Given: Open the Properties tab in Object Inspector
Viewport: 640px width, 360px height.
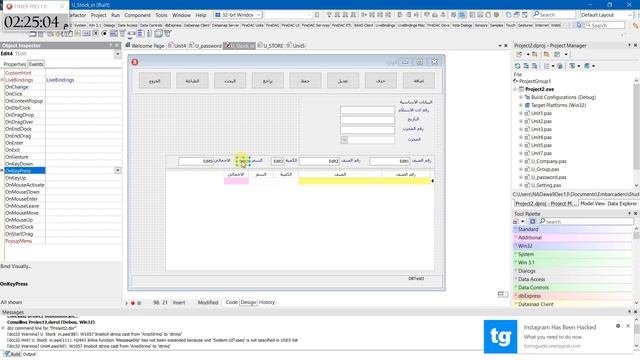Looking at the screenshot, I should pos(15,64).
